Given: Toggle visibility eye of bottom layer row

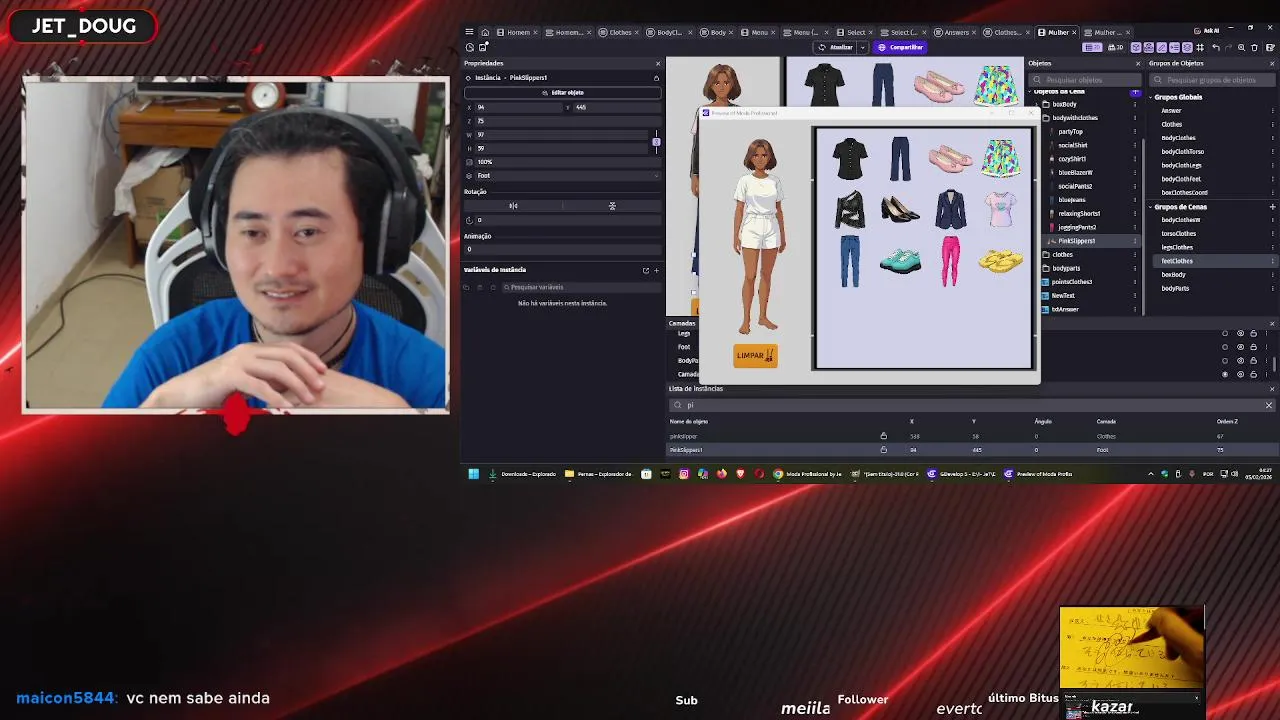Looking at the screenshot, I should tap(1241, 374).
